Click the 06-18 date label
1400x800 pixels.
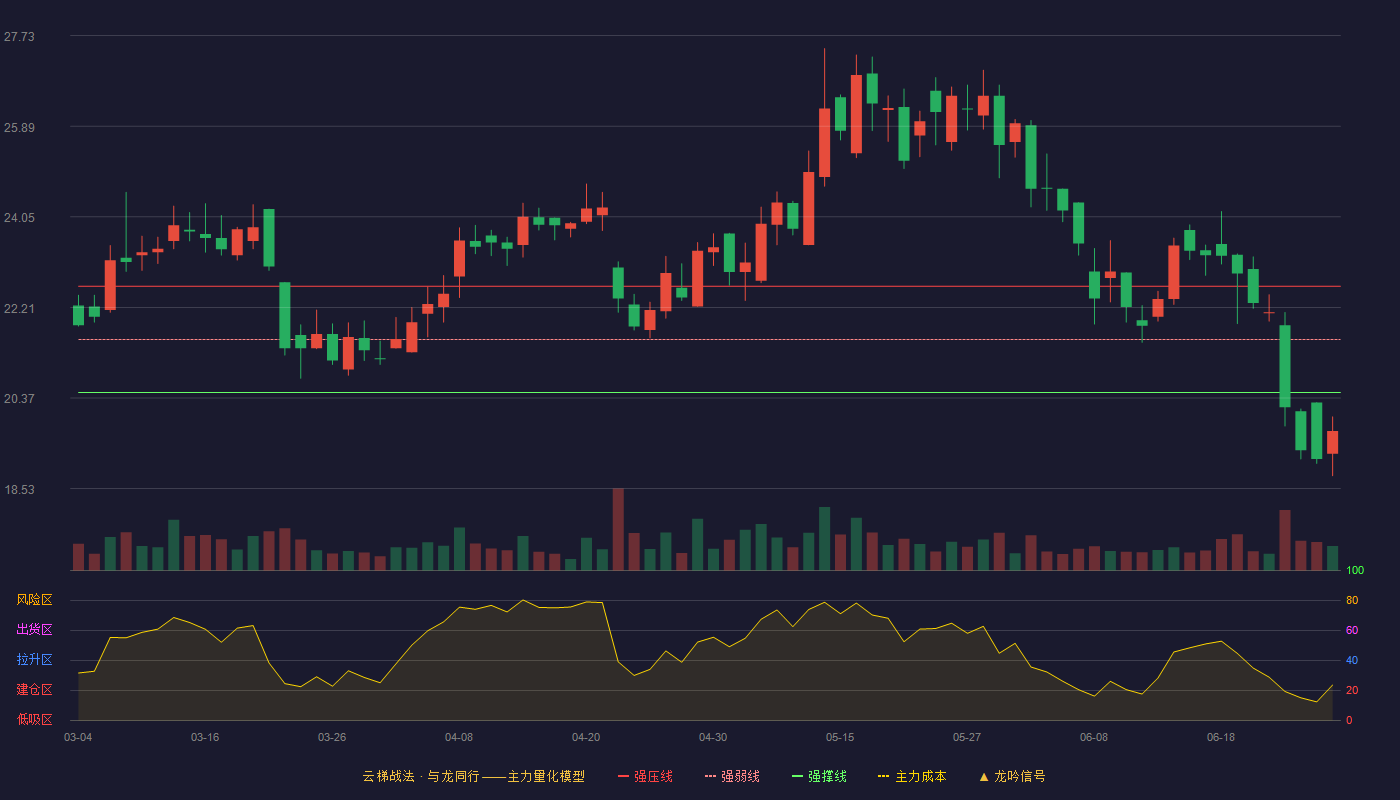click(x=1221, y=737)
